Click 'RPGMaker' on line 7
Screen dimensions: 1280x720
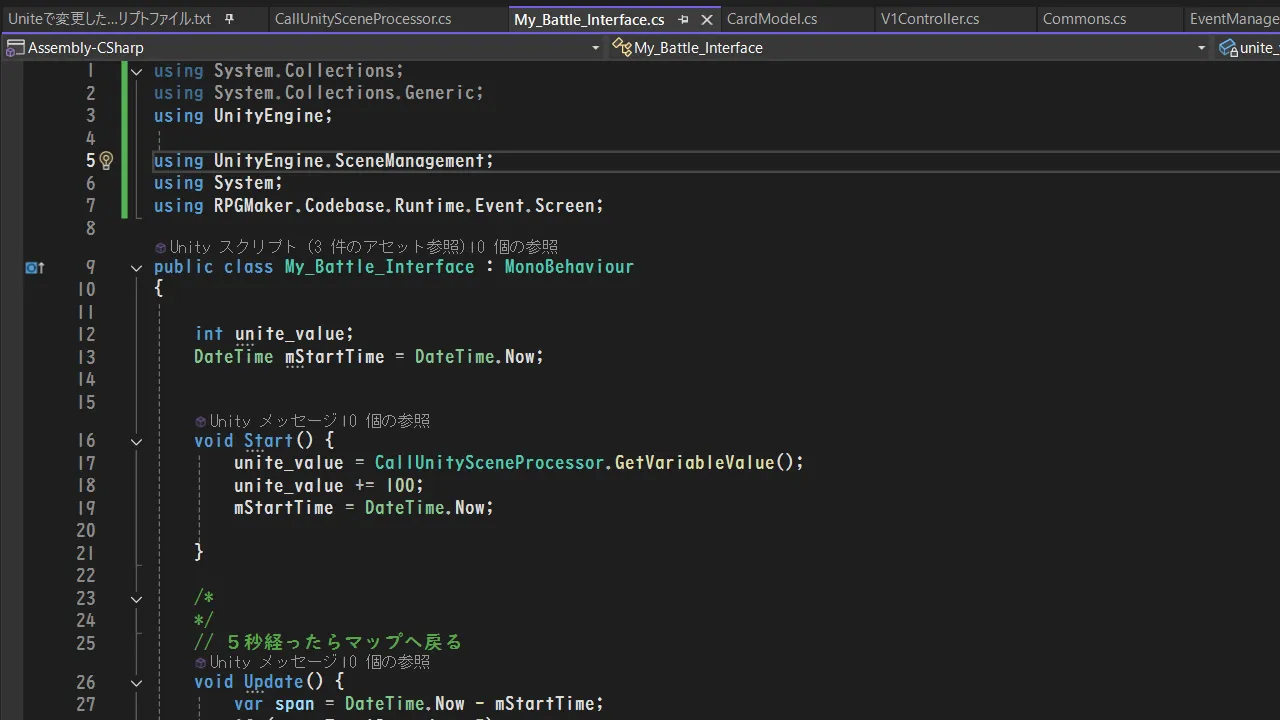click(x=254, y=206)
